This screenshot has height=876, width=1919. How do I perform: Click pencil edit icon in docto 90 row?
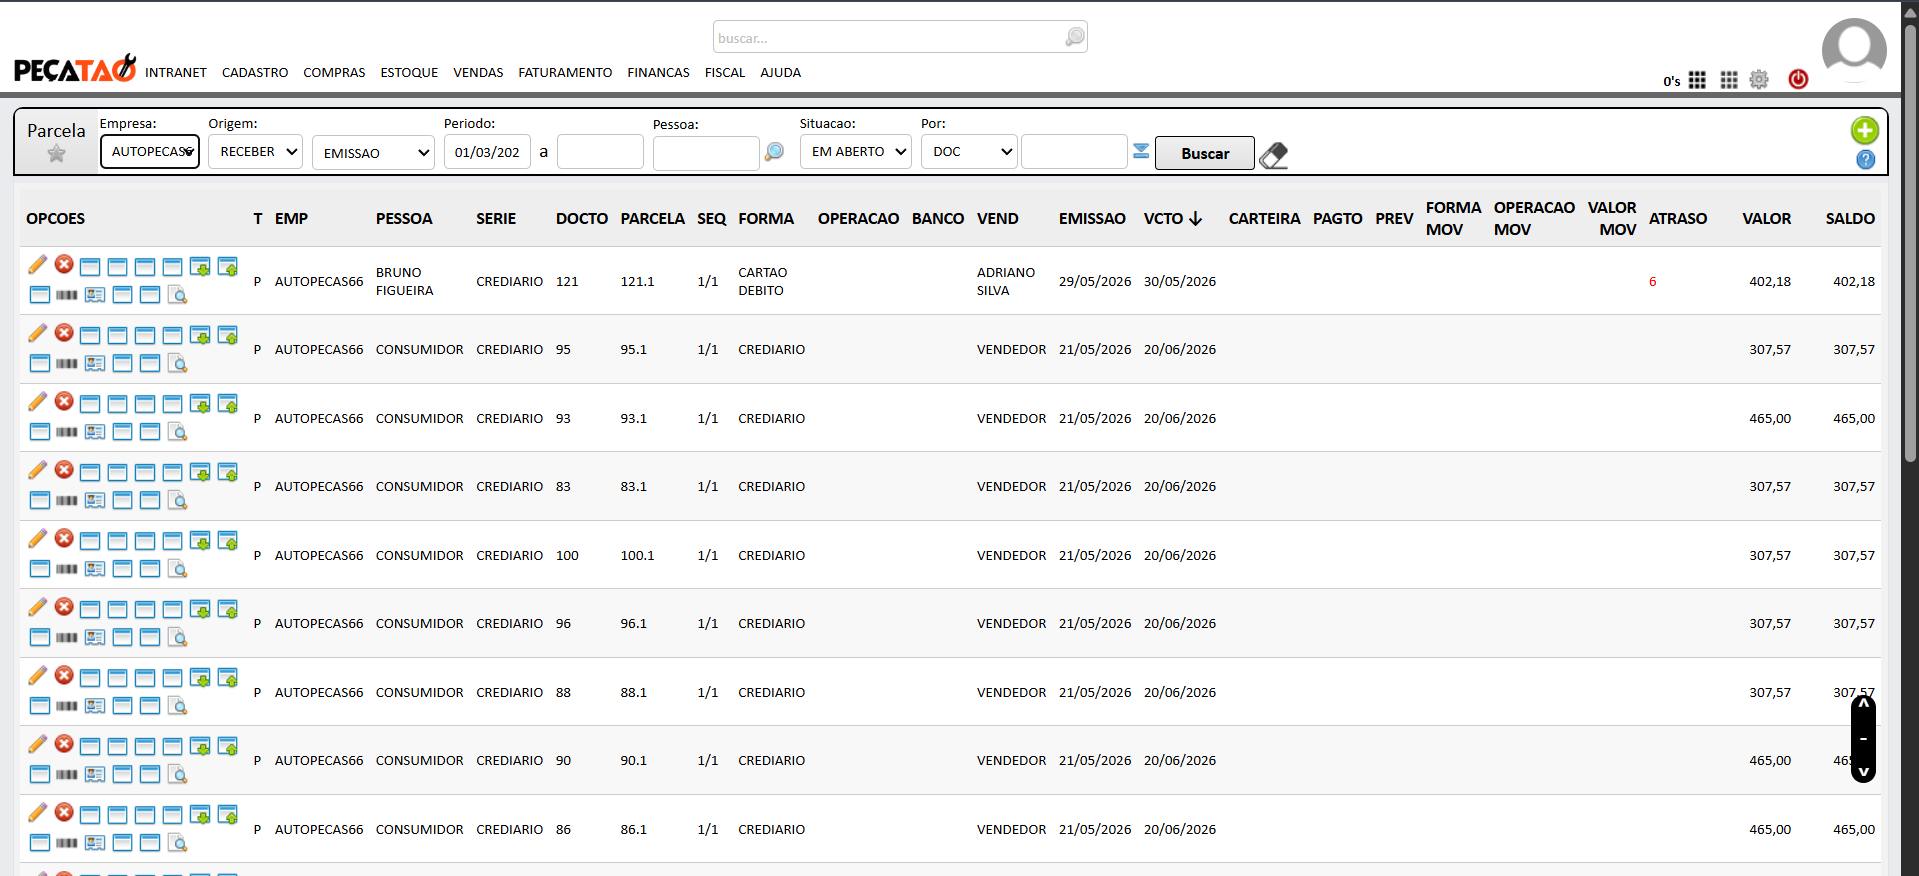pos(38,744)
